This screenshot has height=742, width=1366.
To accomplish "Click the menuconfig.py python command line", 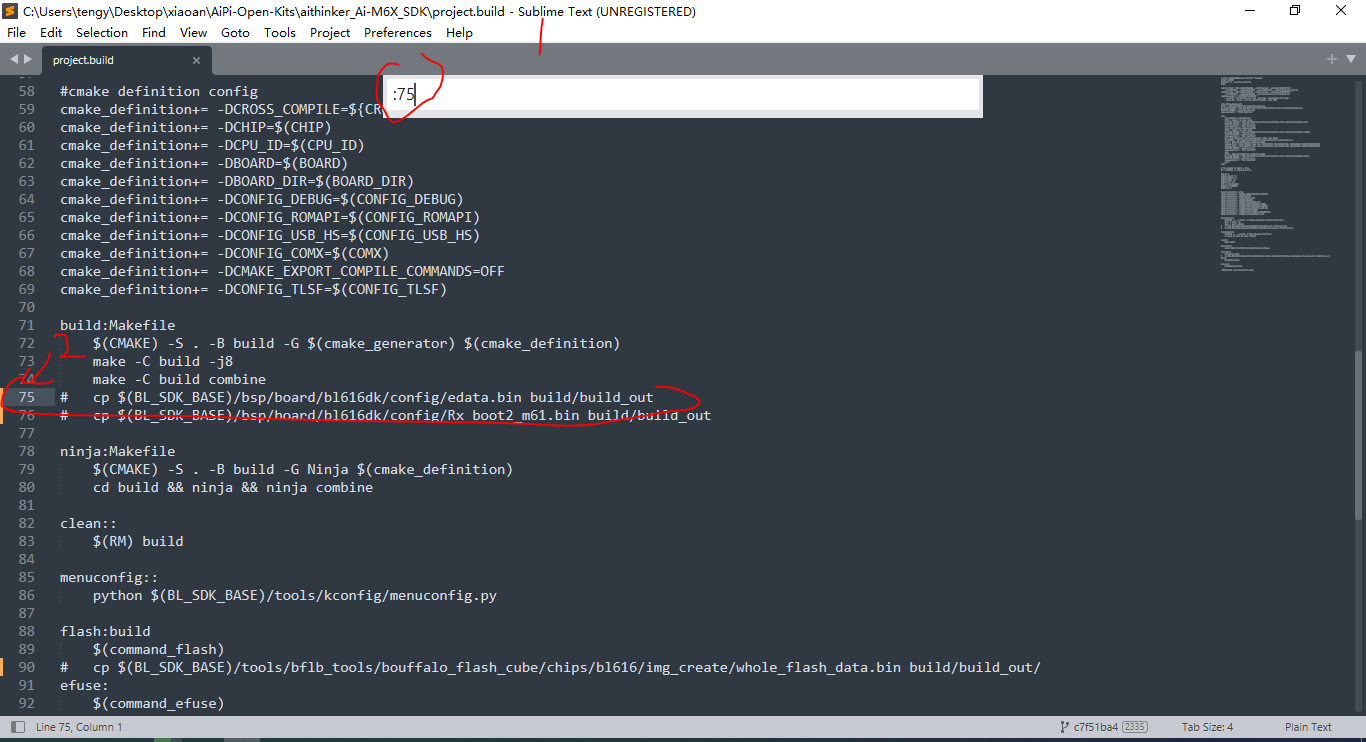I will point(295,595).
